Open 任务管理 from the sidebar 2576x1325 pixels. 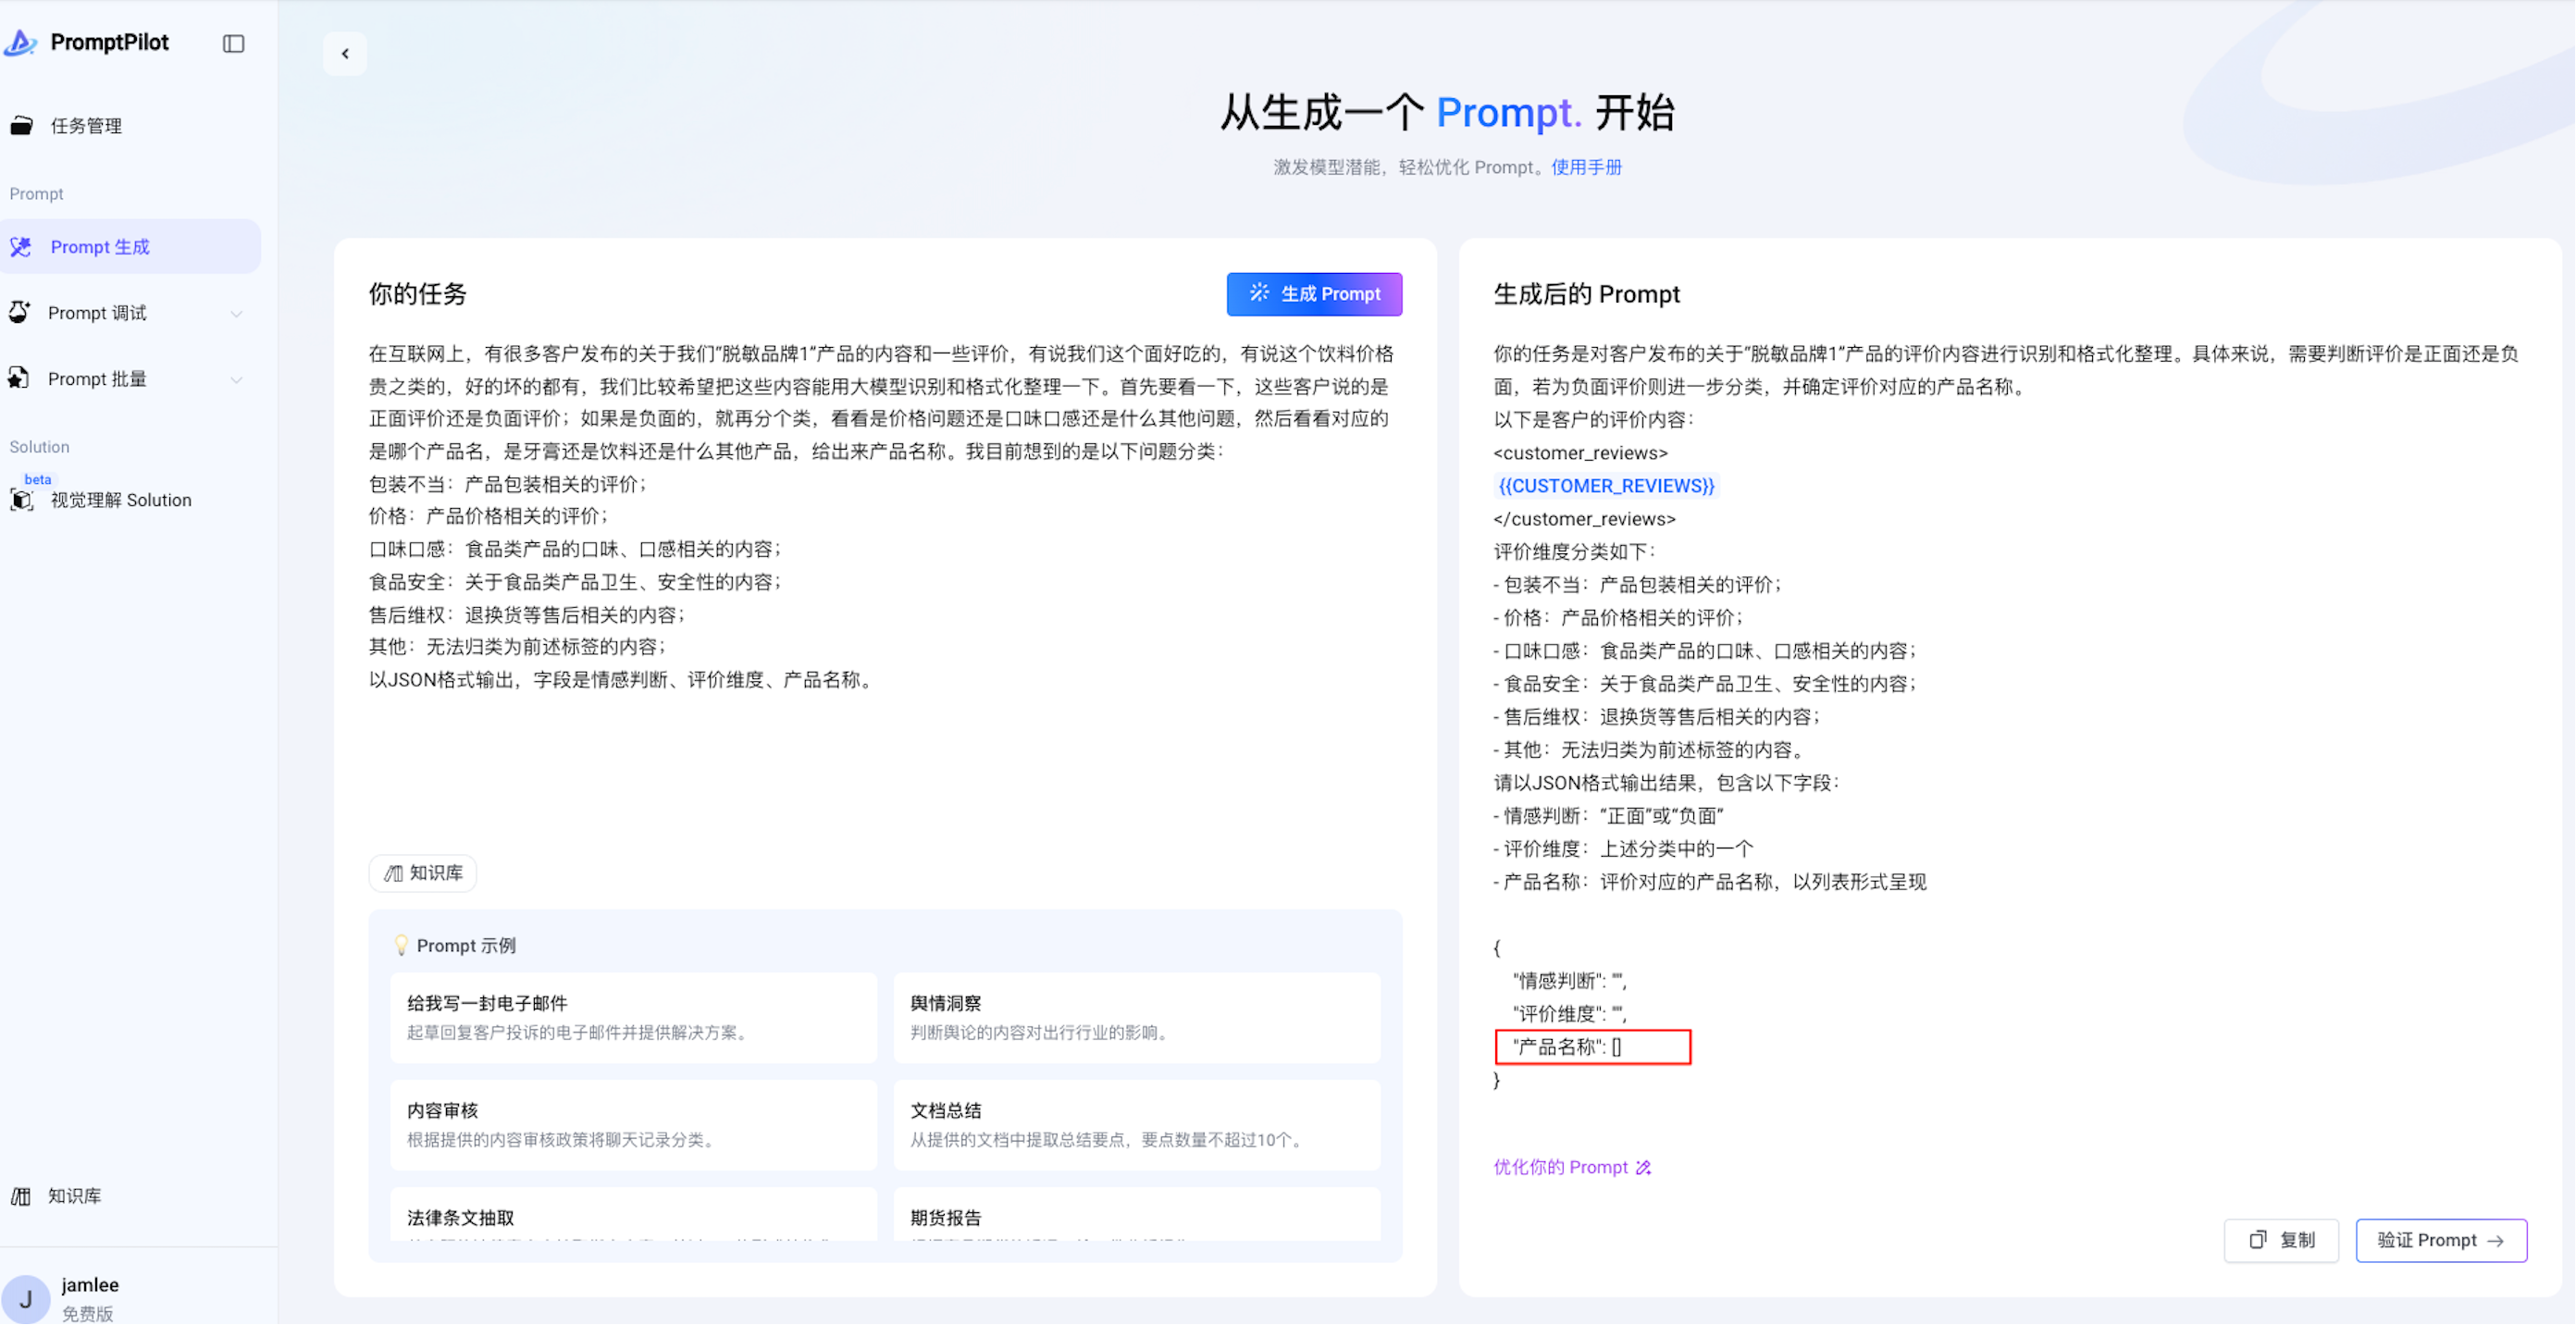[x=86, y=126]
